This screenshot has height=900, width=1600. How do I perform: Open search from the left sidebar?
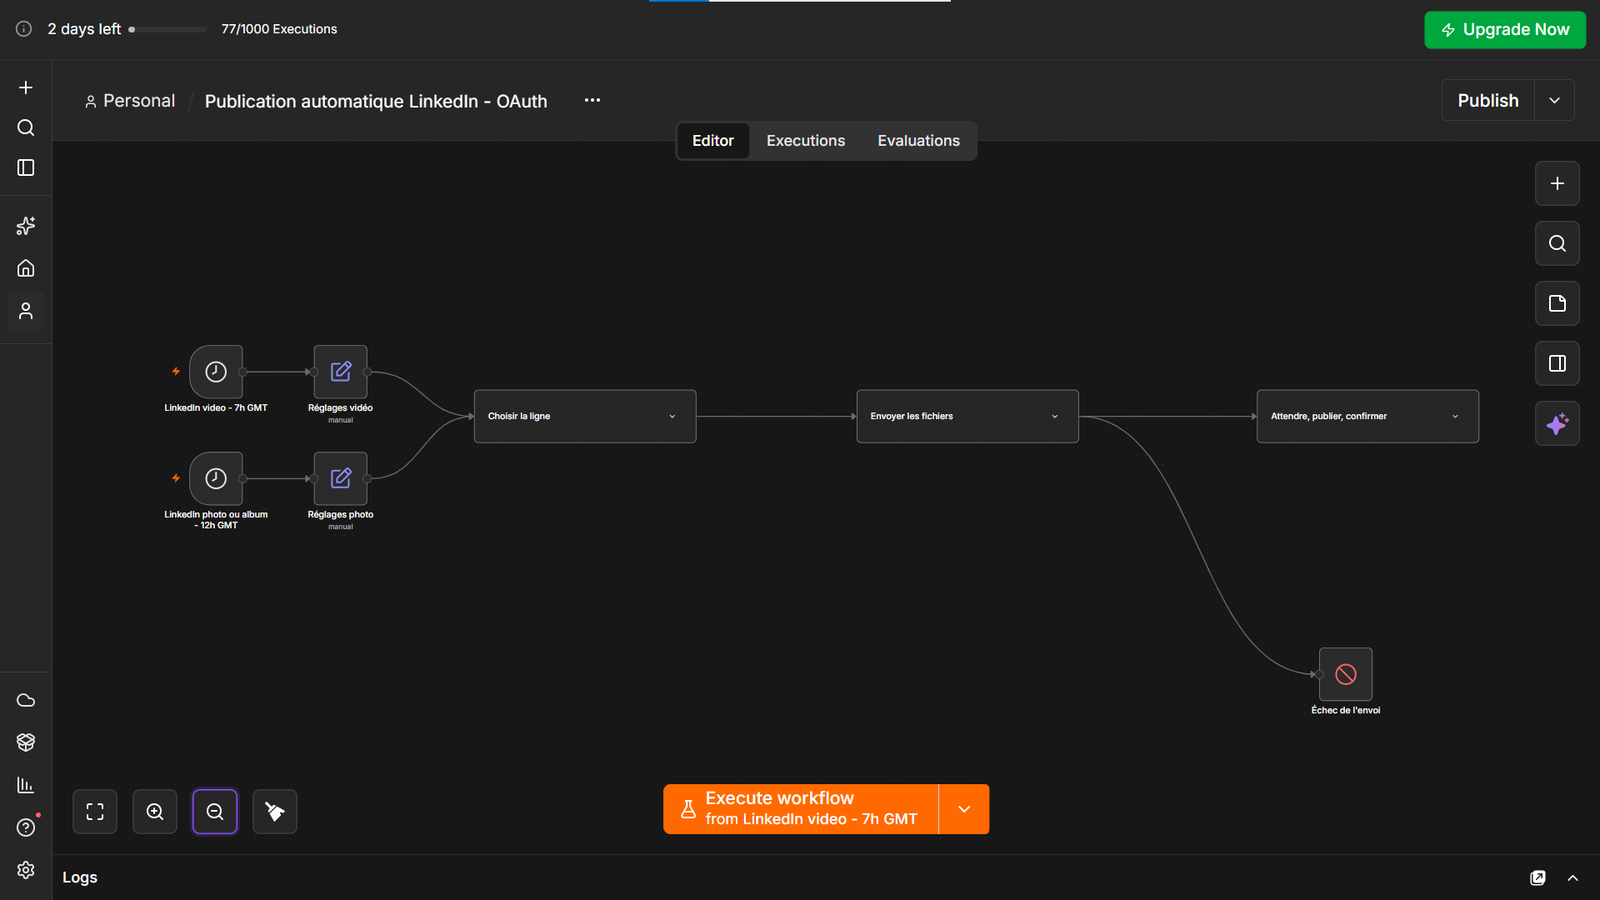(26, 127)
